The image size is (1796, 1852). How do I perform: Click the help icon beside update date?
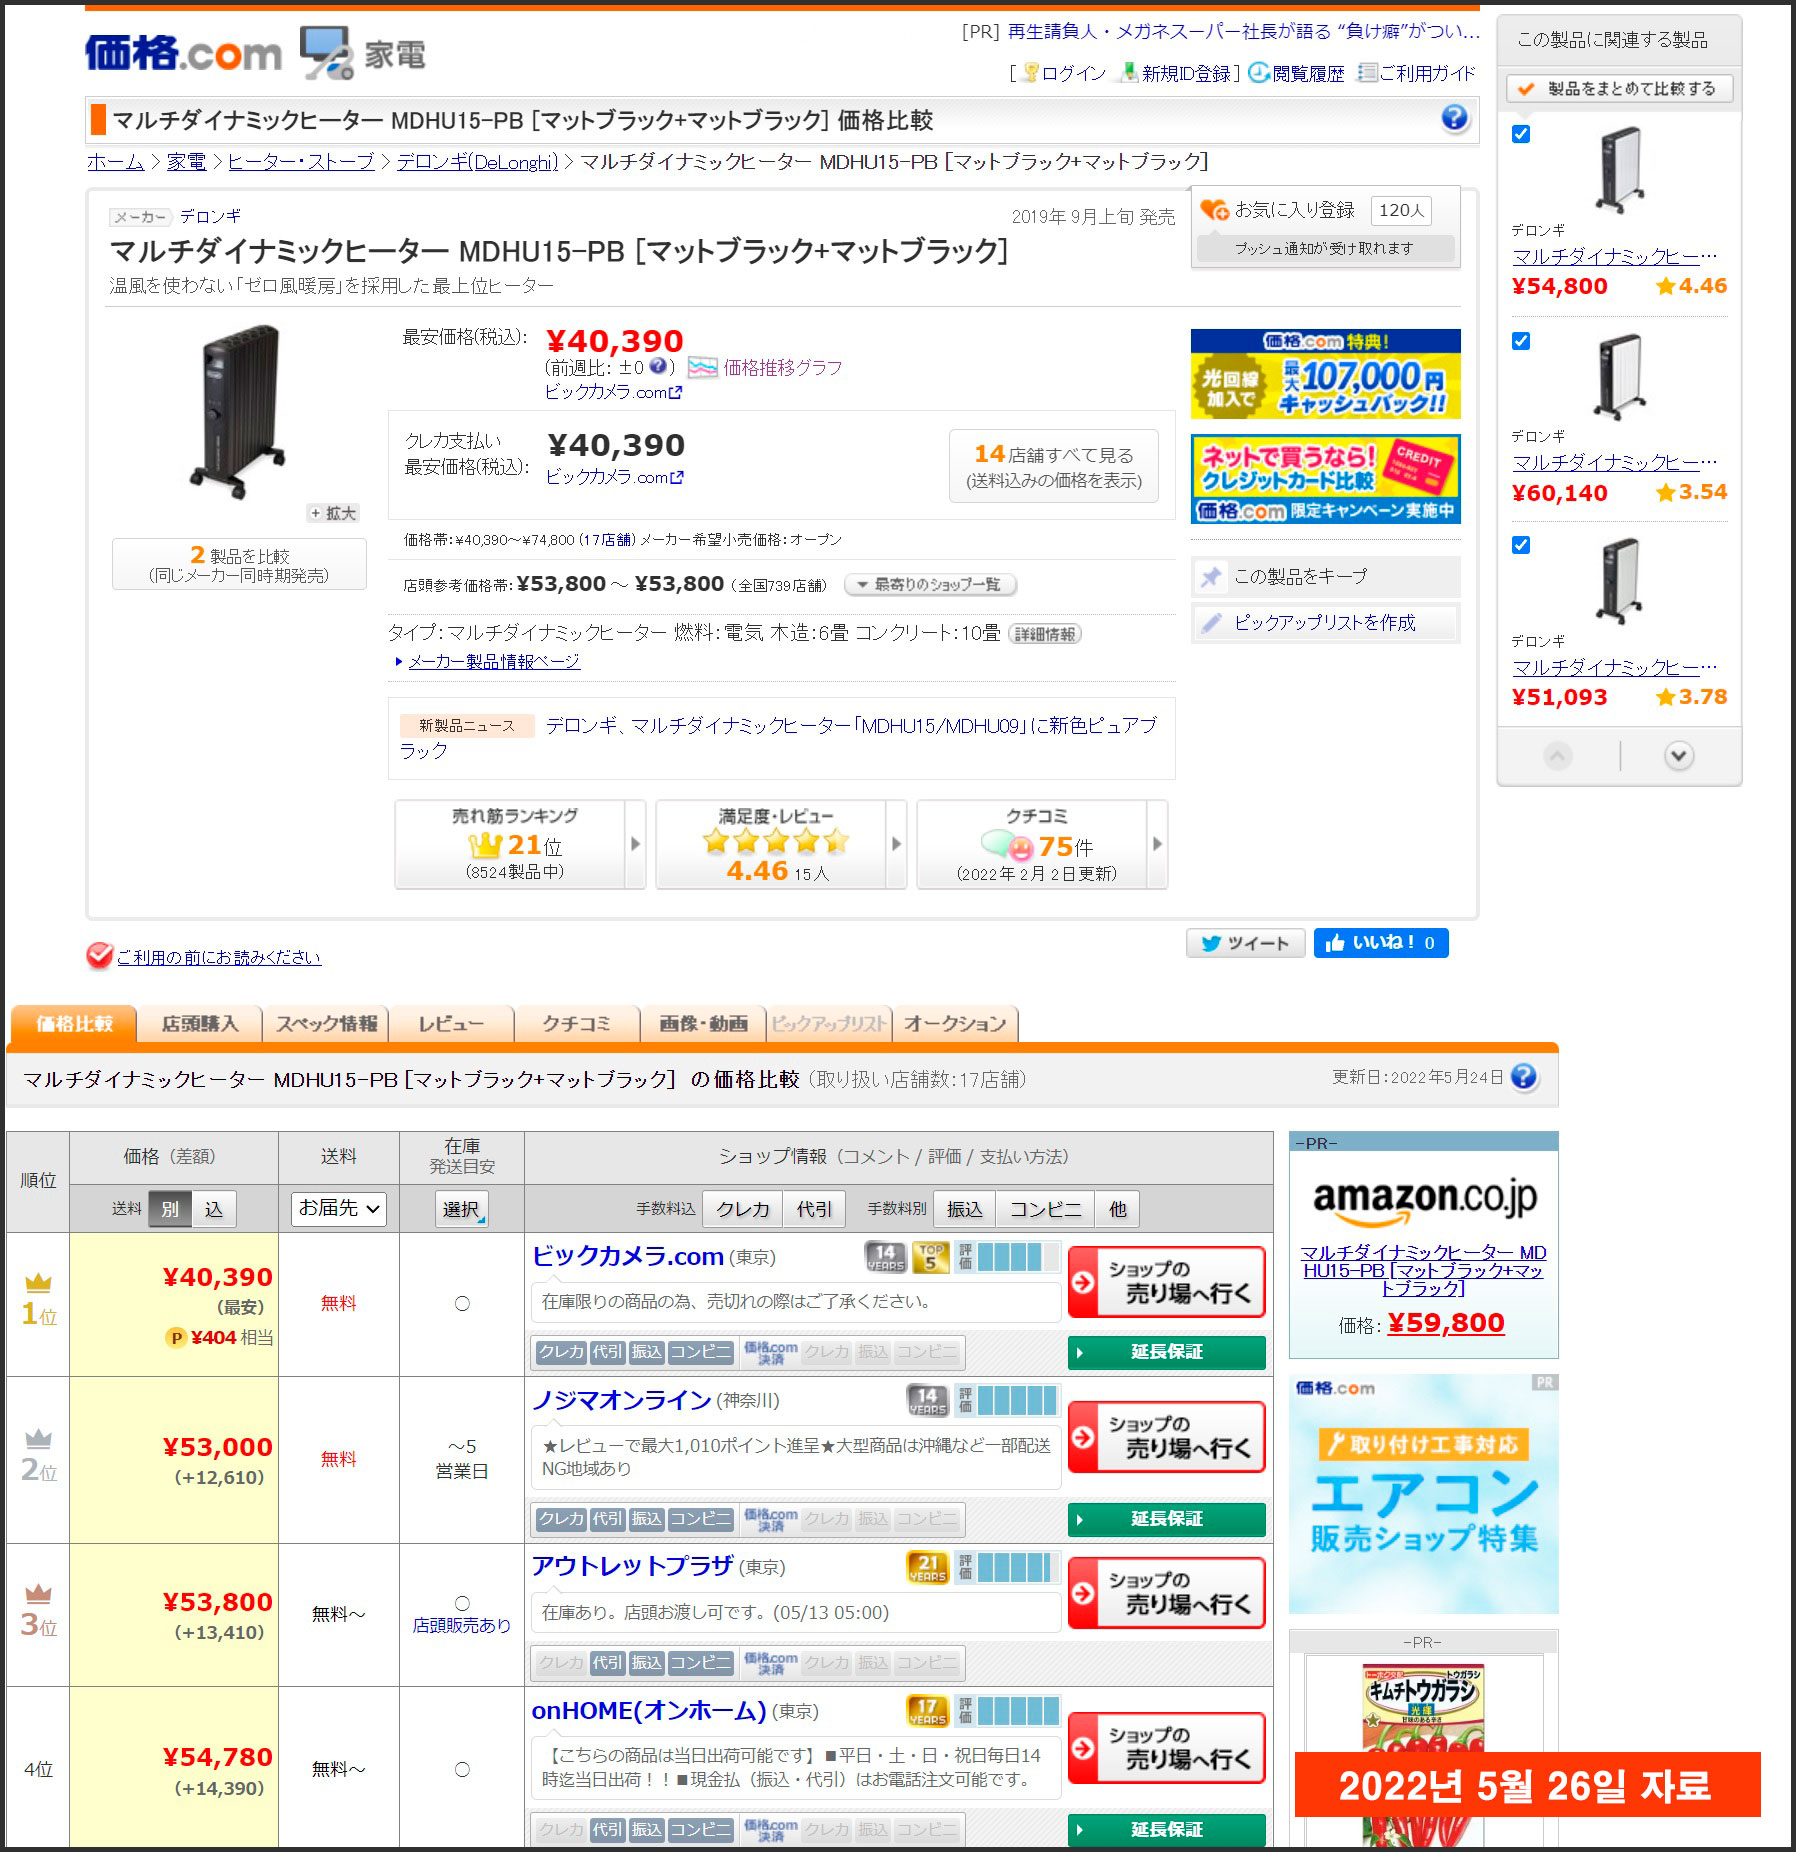click(x=1523, y=1077)
